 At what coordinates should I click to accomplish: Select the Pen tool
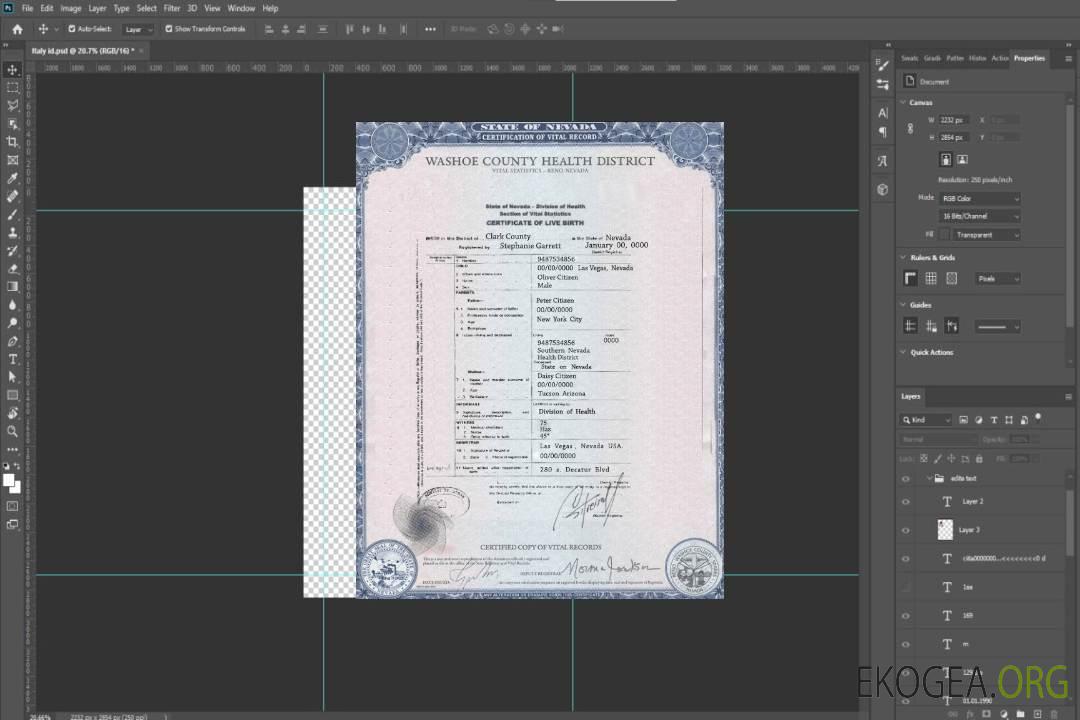(x=12, y=341)
